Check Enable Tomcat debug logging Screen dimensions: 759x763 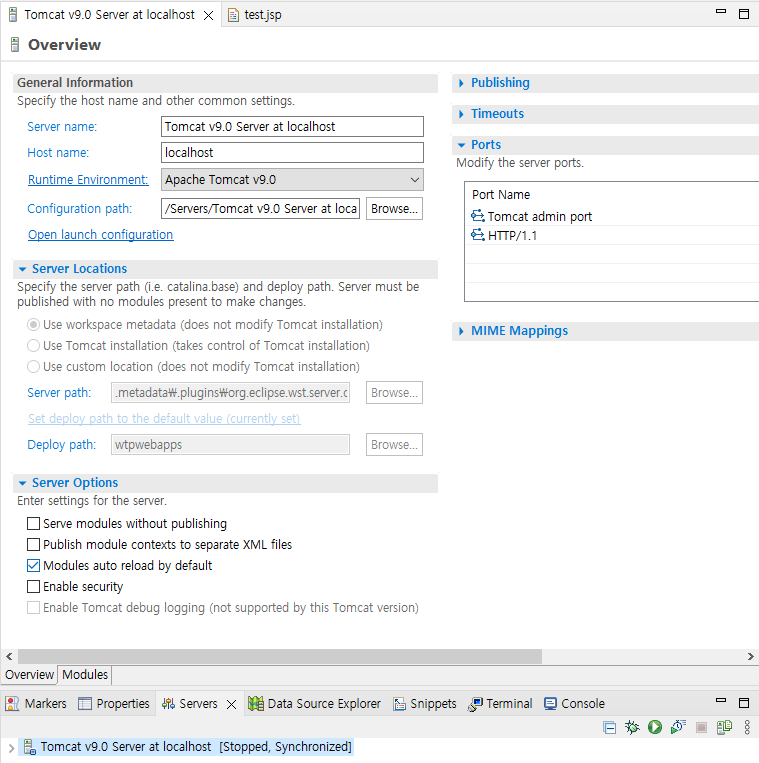click(33, 607)
